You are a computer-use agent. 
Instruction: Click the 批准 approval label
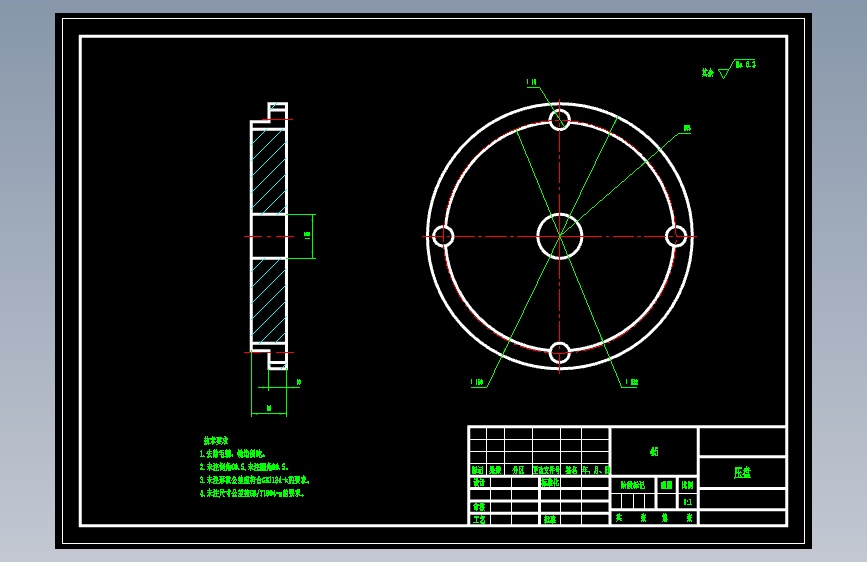pos(550,519)
